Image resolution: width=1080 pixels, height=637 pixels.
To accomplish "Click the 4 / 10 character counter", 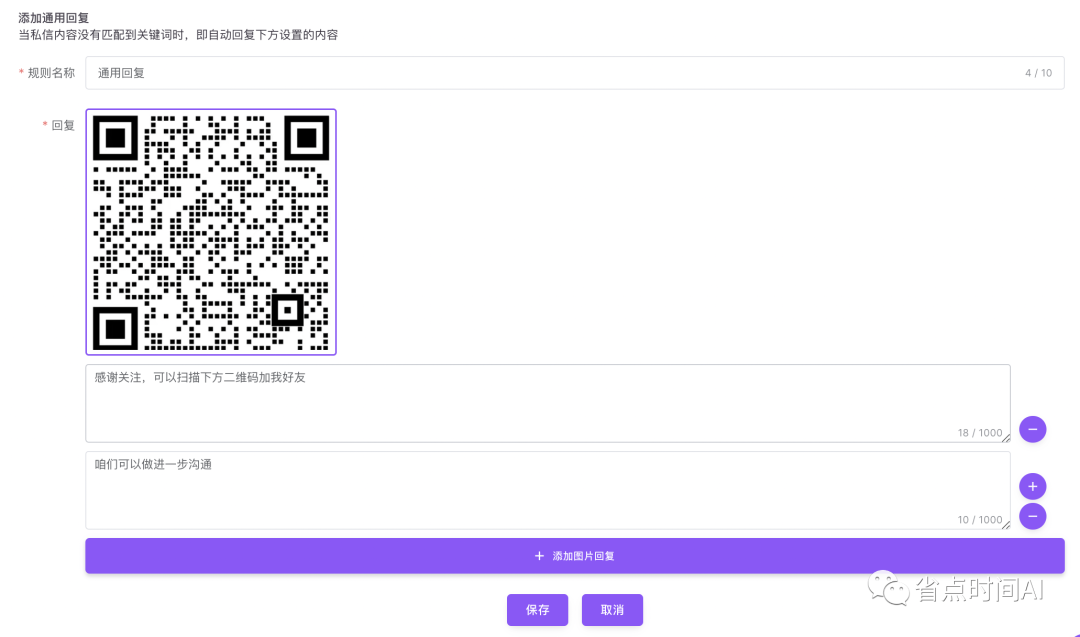I will pos(1038,73).
